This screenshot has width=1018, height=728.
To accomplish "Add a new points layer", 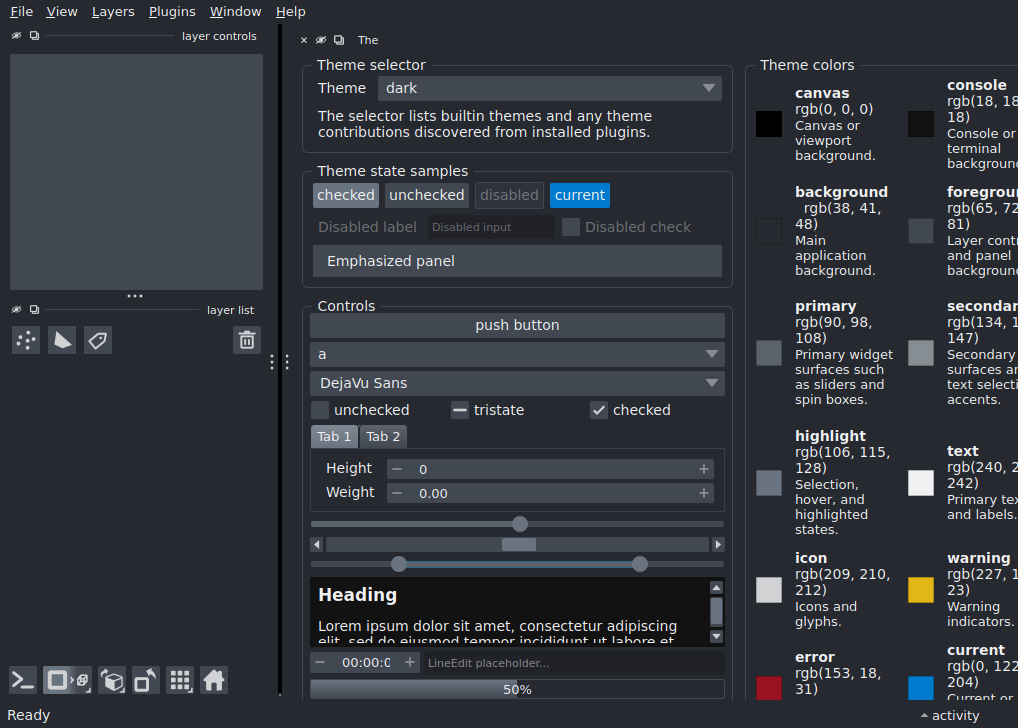I will [26, 340].
